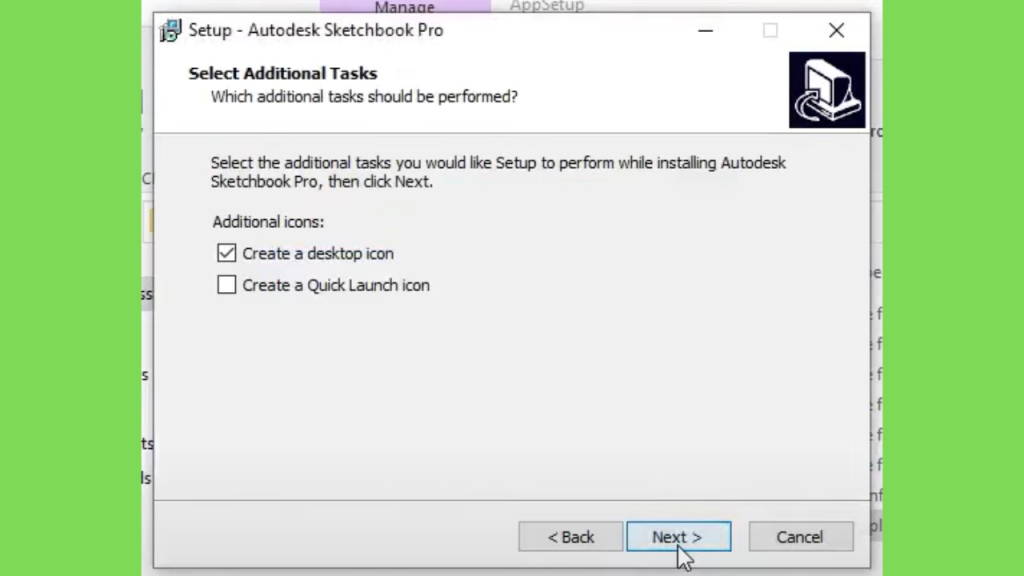The height and width of the screenshot is (576, 1024).
Task: Click the 'Setup - Autodesk Sketchbook Pro' title
Action: [316, 31]
